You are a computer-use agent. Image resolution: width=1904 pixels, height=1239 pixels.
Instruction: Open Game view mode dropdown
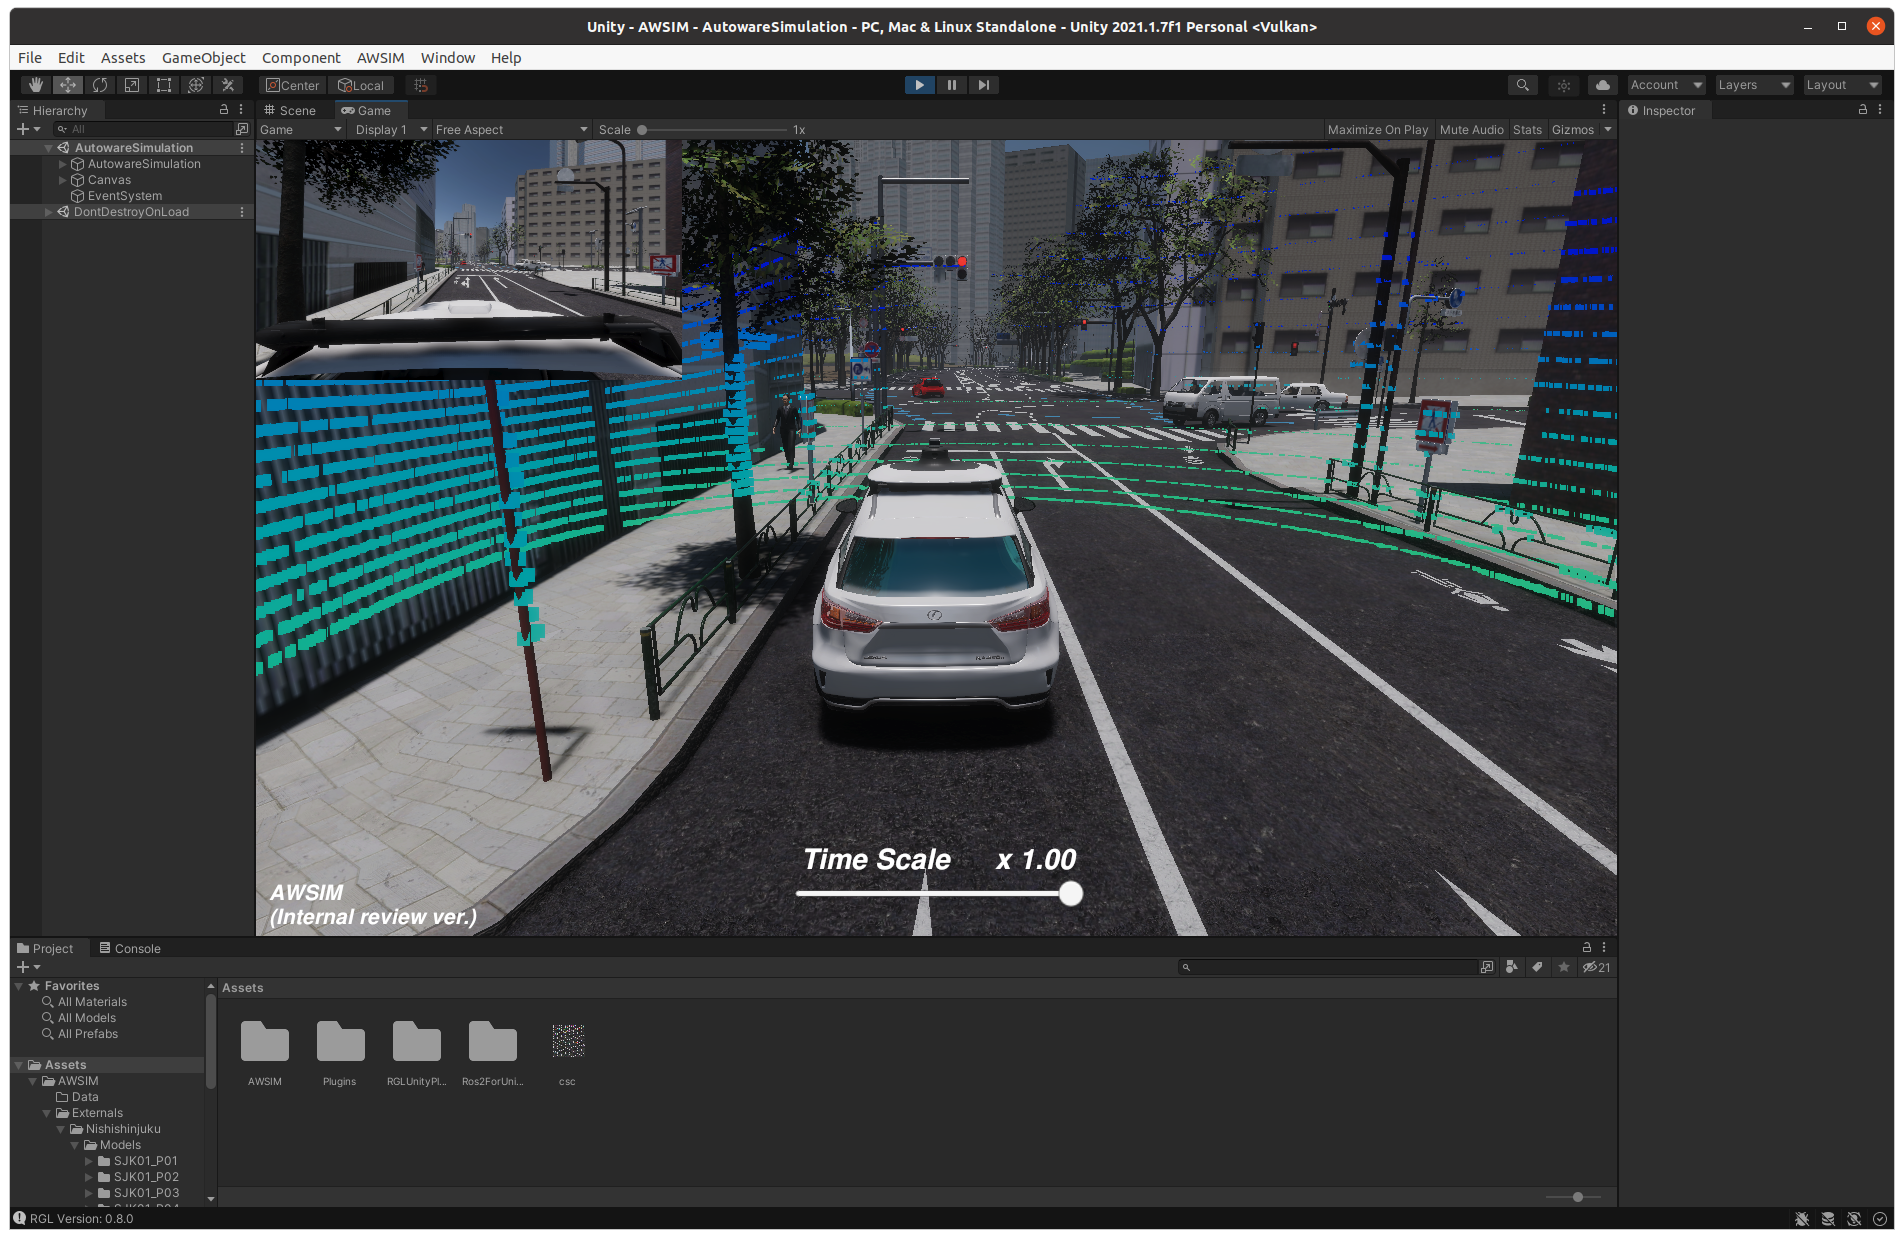(x=300, y=129)
